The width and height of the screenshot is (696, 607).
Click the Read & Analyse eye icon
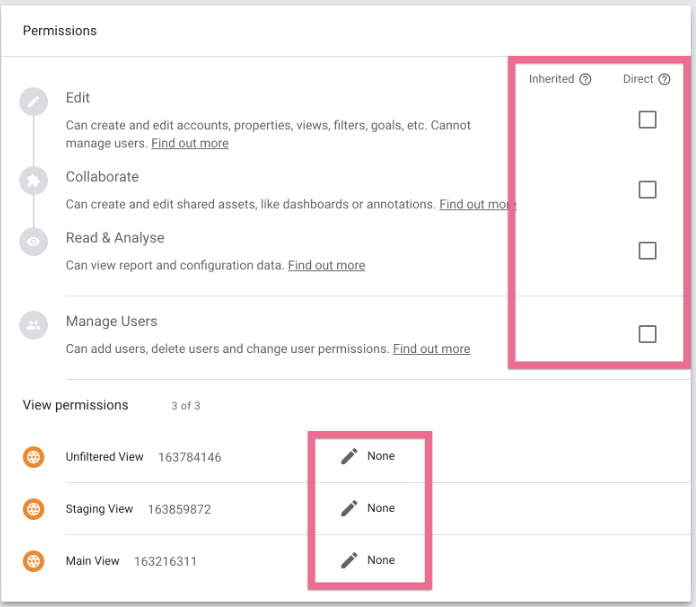click(33, 242)
